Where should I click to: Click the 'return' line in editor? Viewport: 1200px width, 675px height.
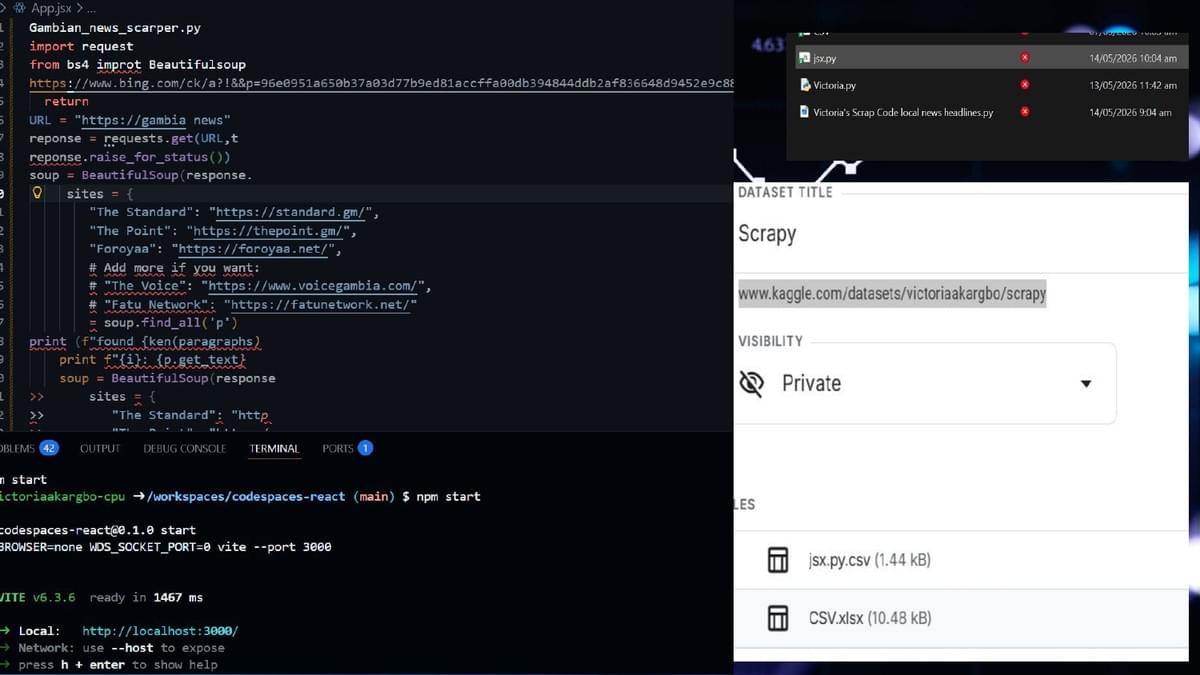pyautogui.click(x=66, y=101)
